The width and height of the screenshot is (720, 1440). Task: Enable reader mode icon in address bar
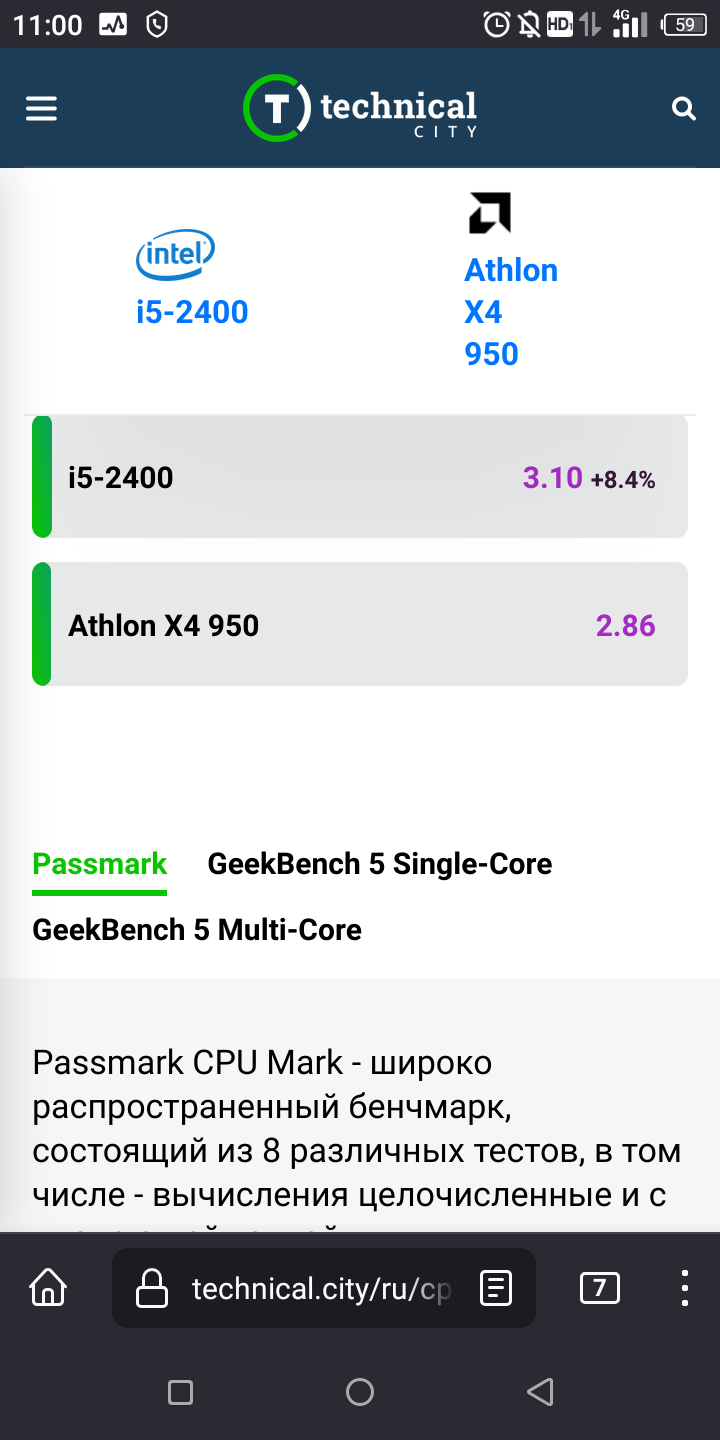496,1288
